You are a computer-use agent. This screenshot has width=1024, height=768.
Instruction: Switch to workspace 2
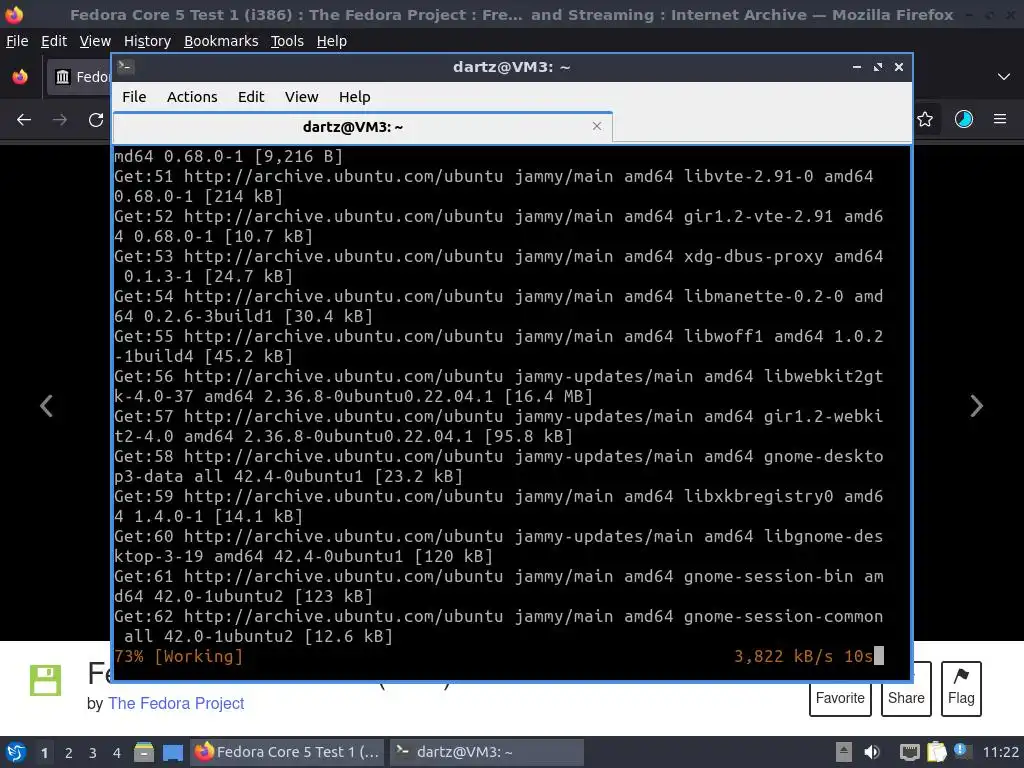click(x=69, y=753)
